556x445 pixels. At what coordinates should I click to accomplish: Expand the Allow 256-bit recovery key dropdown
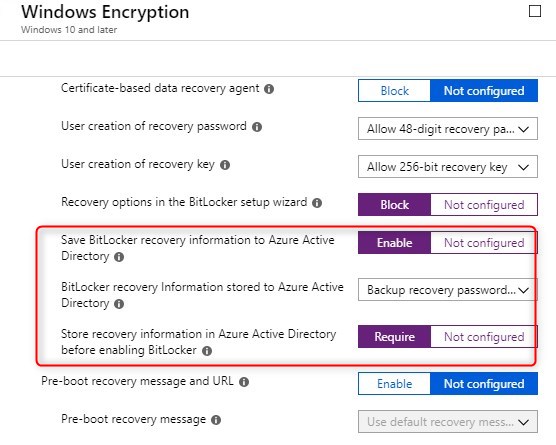[448, 167]
